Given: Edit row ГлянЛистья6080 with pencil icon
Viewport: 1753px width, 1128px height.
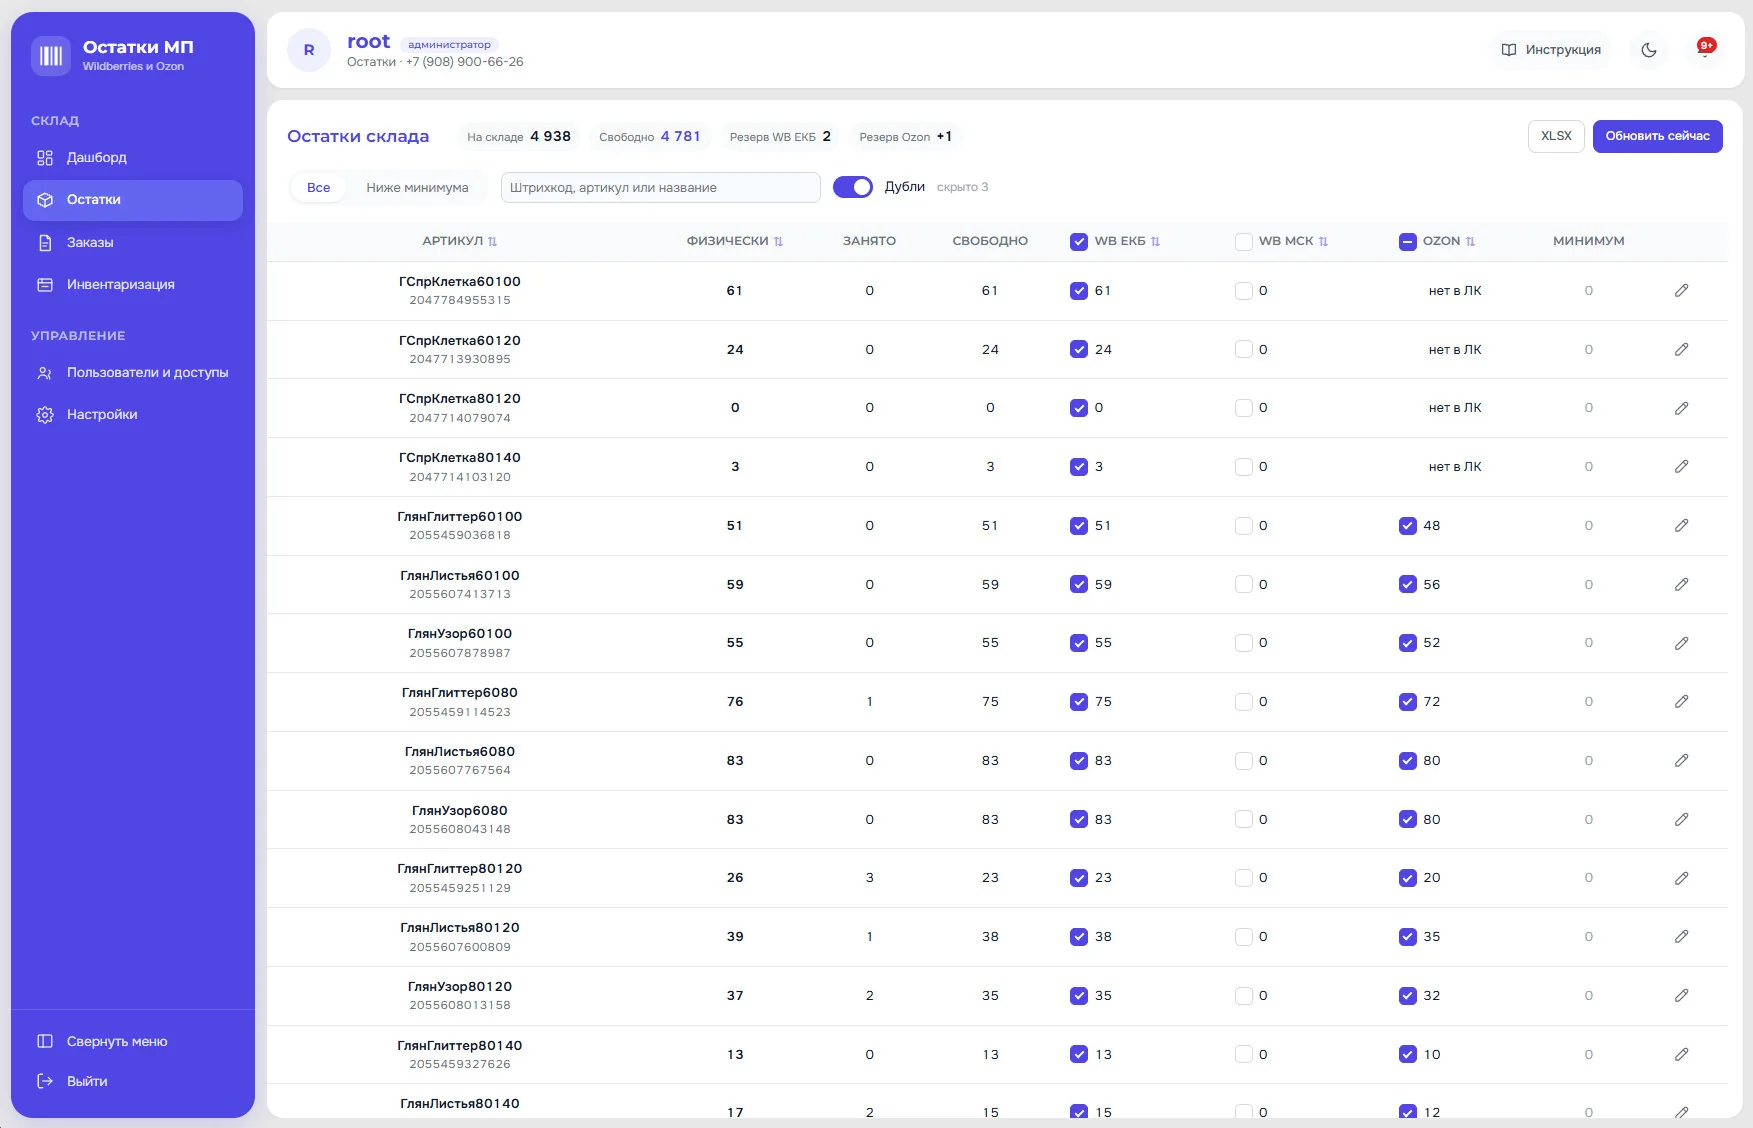Looking at the screenshot, I should 1681,761.
